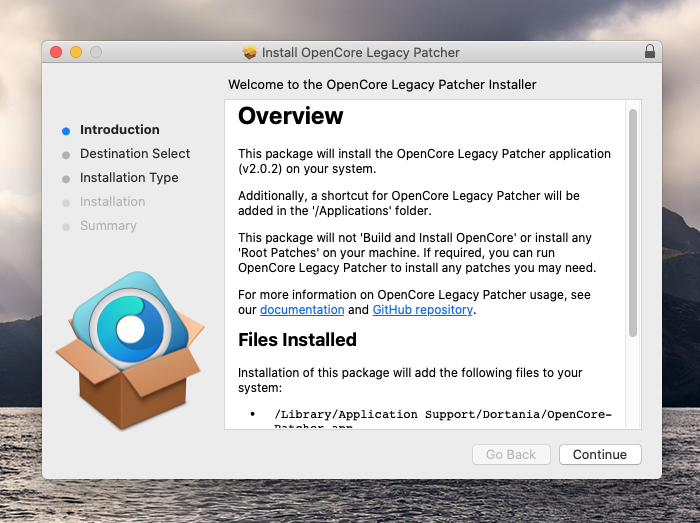
Task: Click the window title 'Install OpenCore Legacy Patcher'
Action: [x=361, y=52]
